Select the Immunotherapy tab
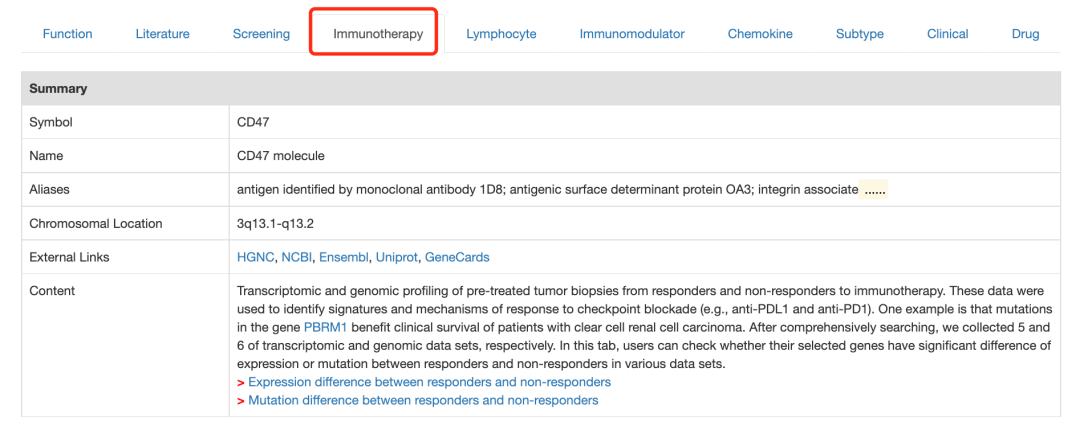1080x433 pixels. point(378,34)
